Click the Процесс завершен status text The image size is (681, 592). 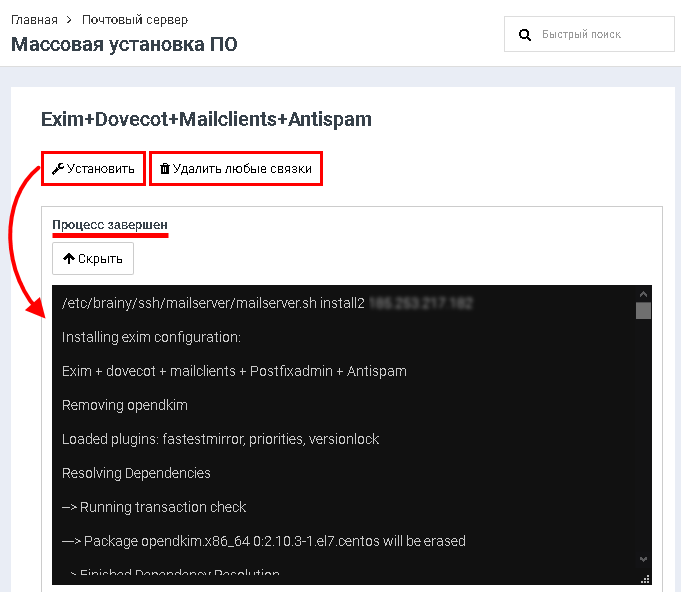click(x=110, y=225)
